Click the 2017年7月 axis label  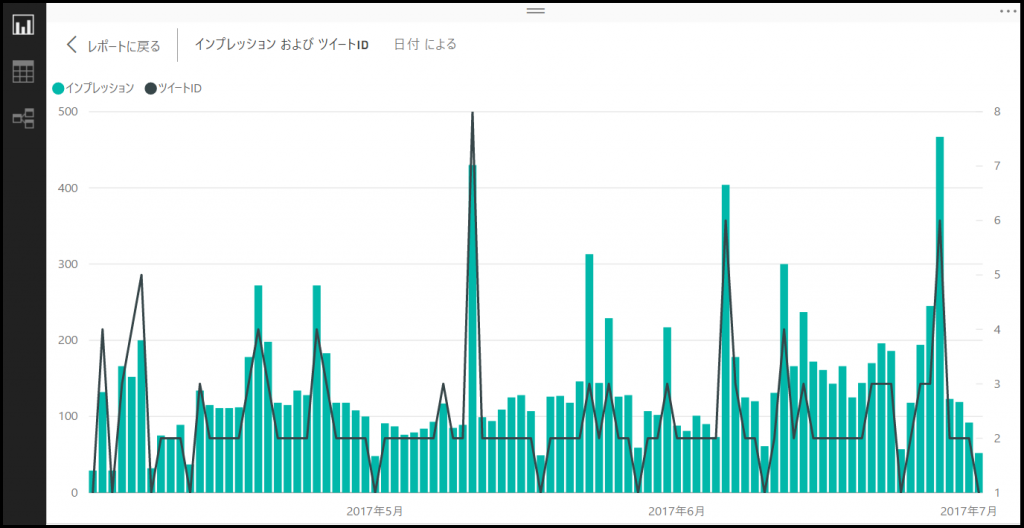click(968, 510)
